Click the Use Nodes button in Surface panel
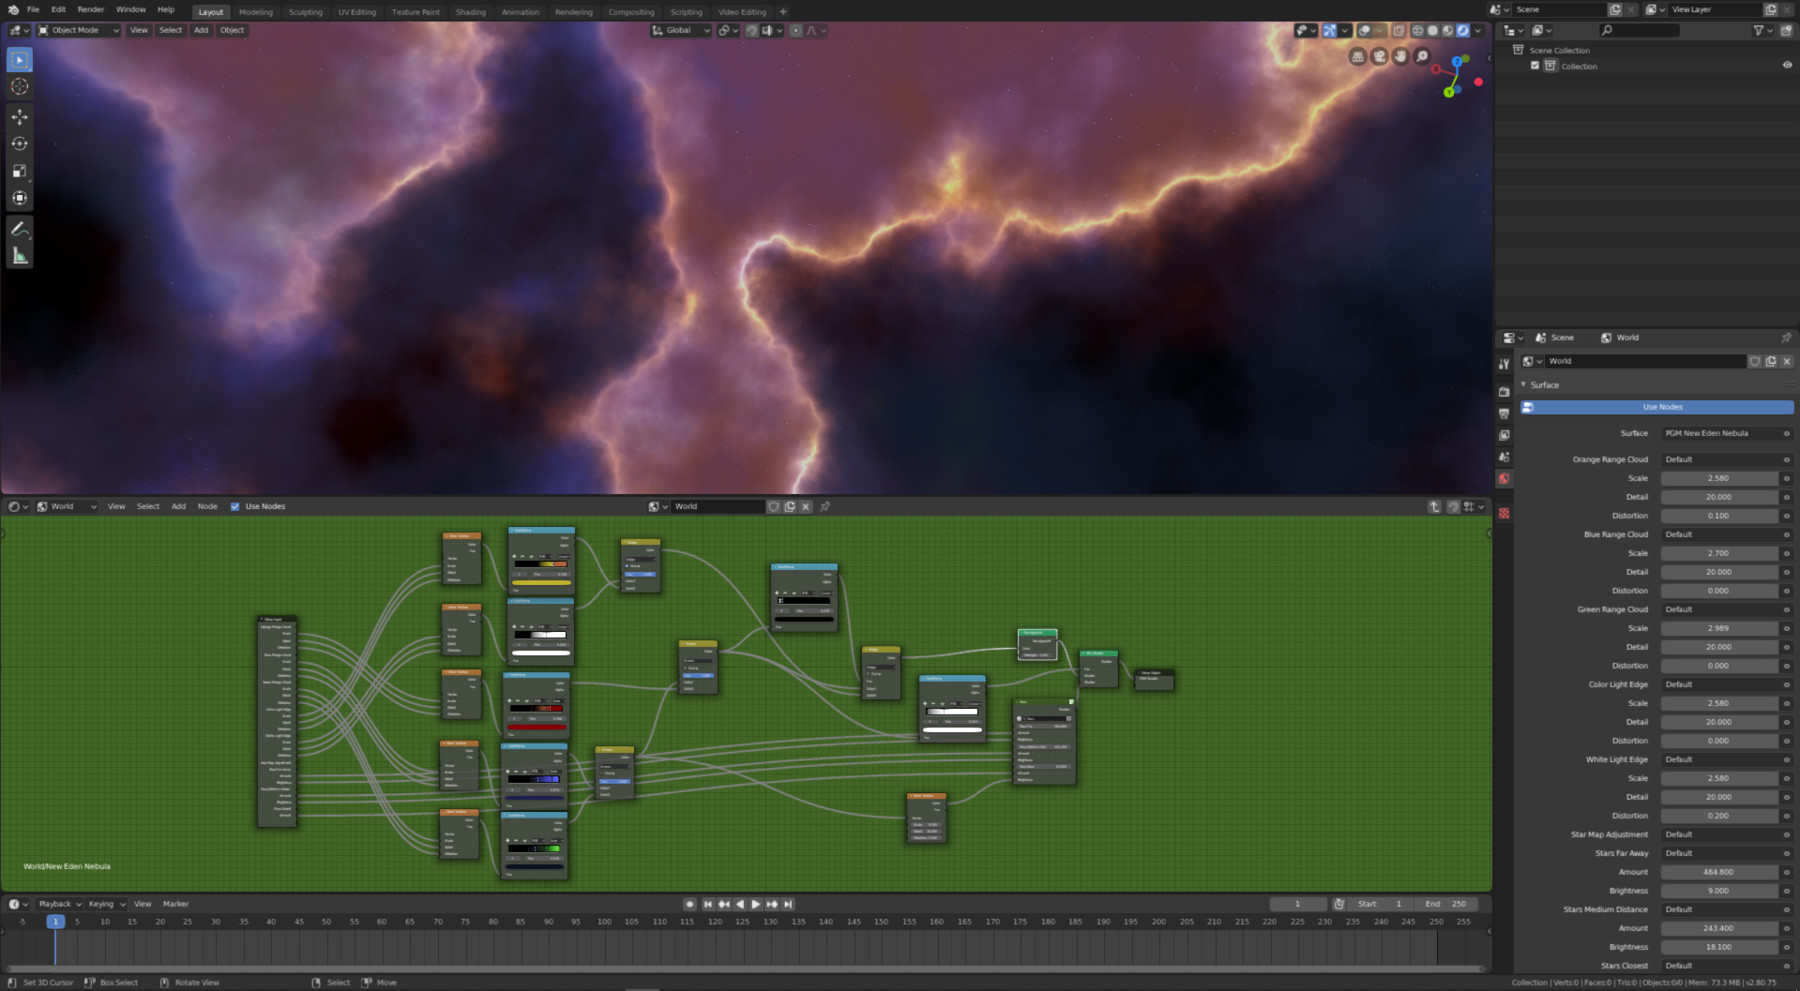This screenshot has height=991, width=1800. coord(1659,407)
